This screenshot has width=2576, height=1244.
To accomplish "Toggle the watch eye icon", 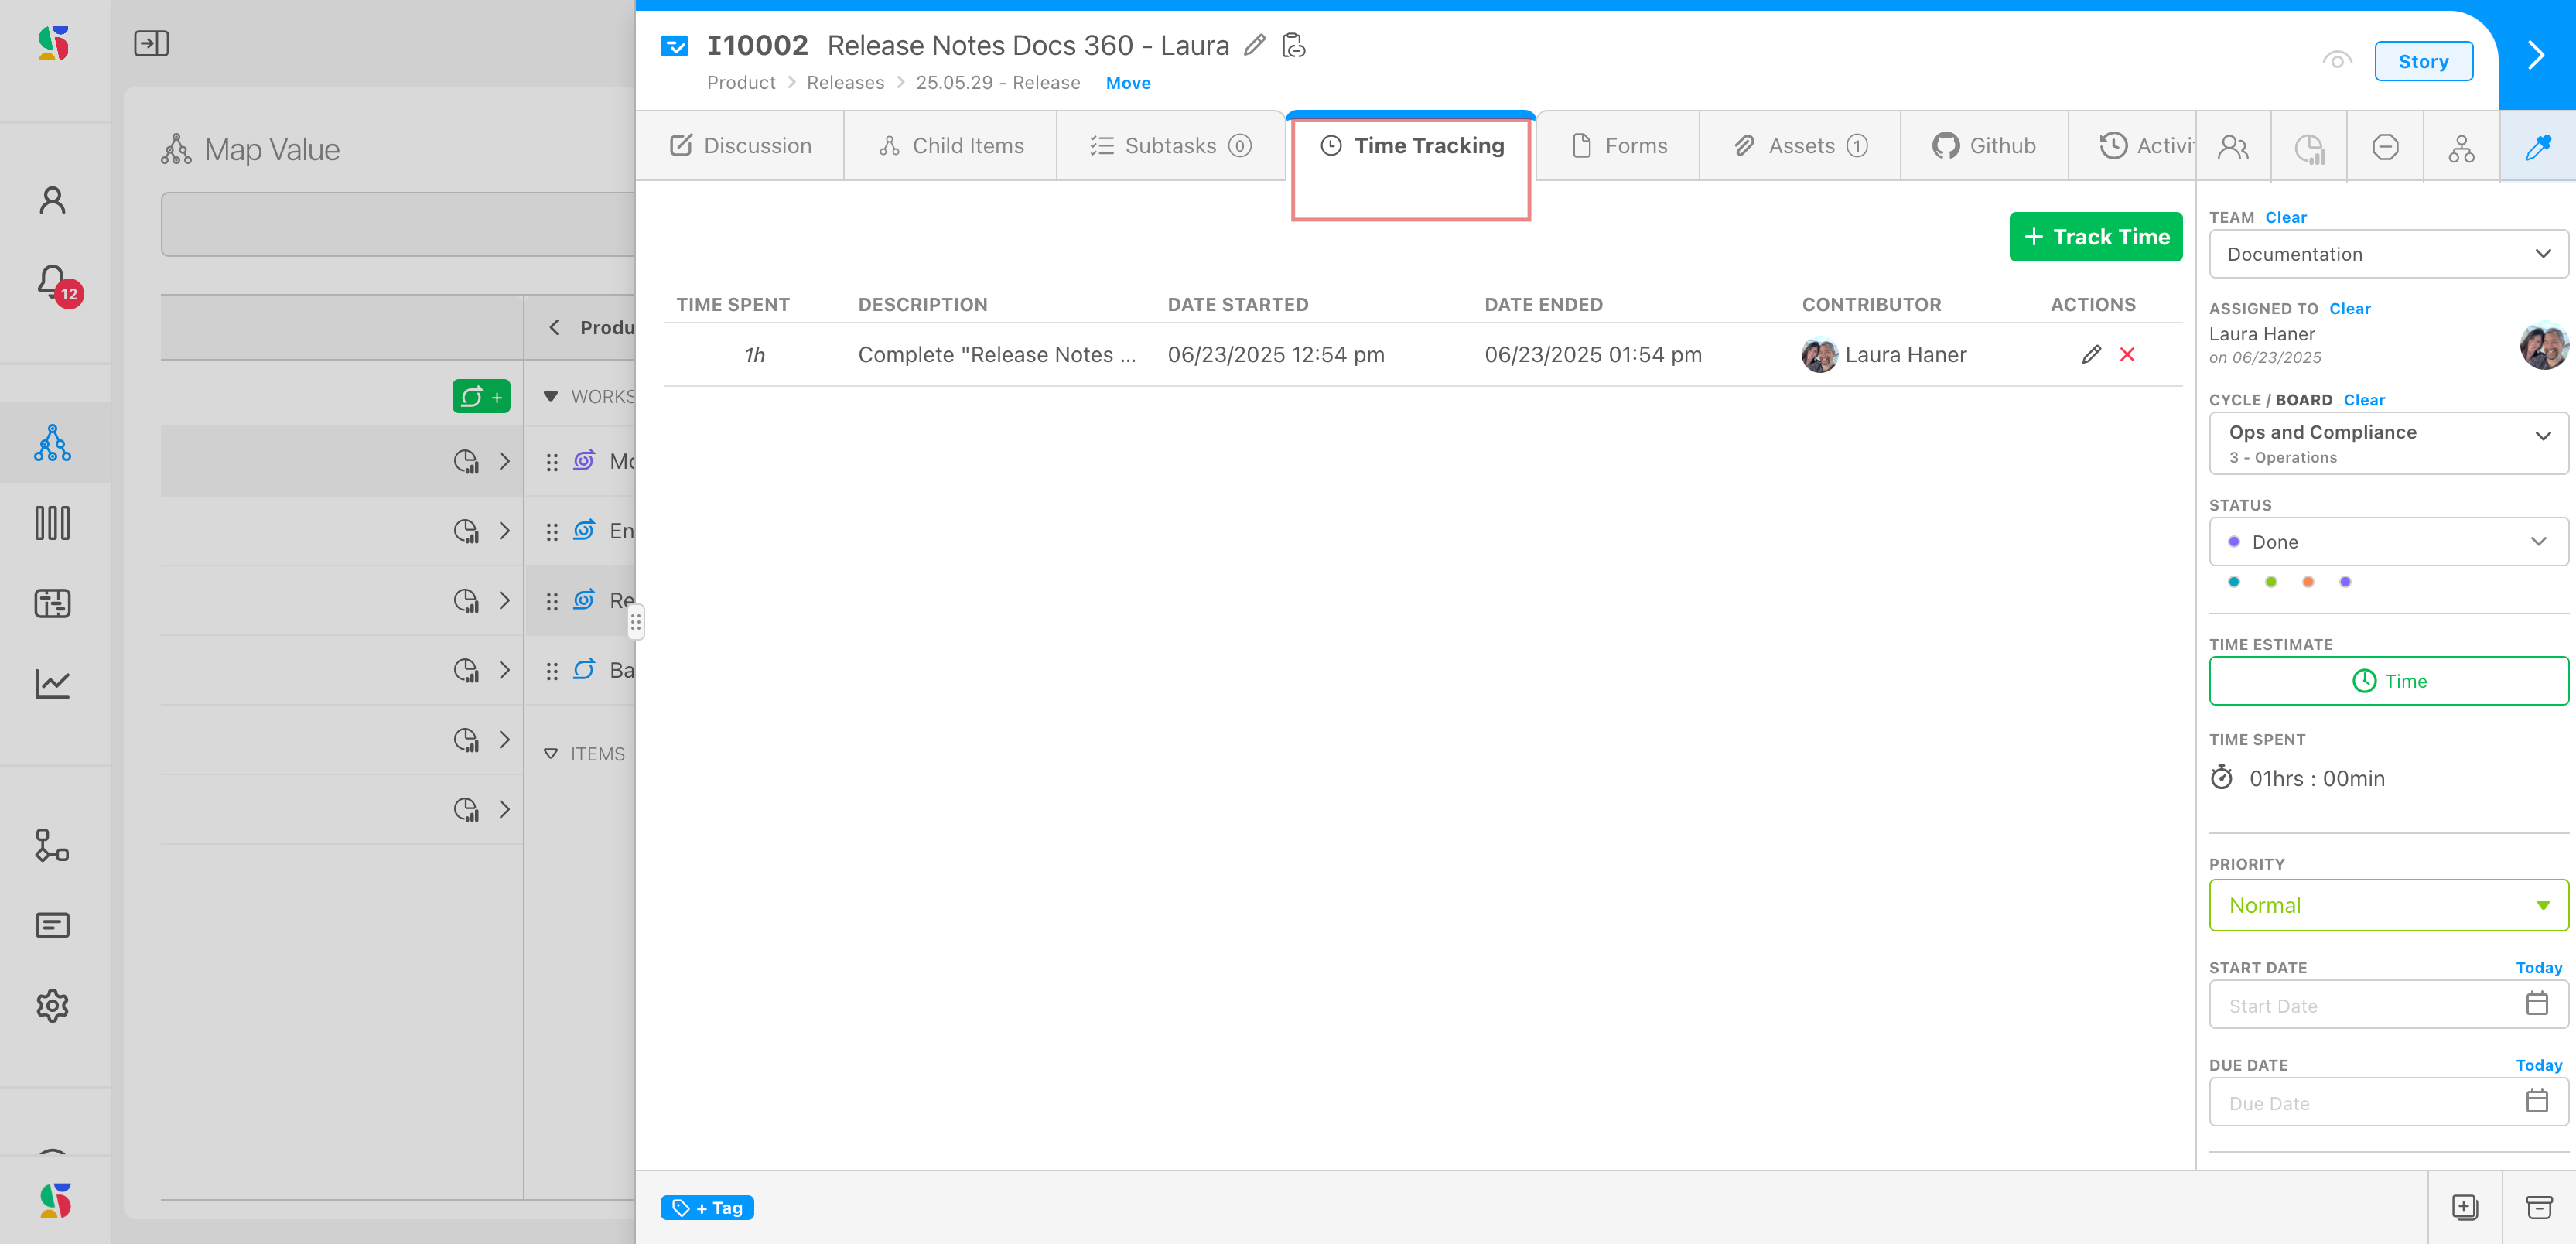I will tap(2336, 60).
